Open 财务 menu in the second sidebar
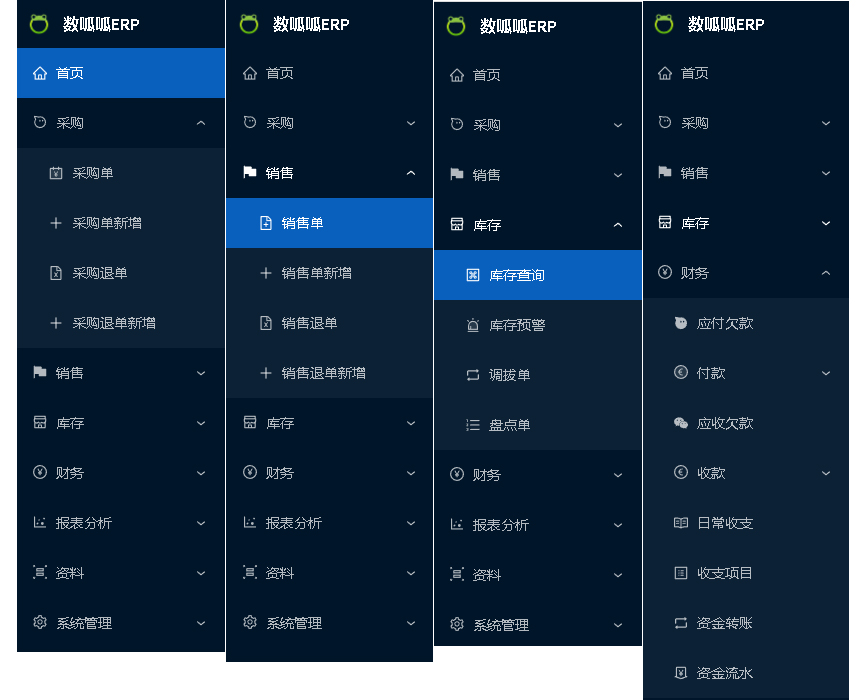The image size is (861, 700). click(329, 473)
